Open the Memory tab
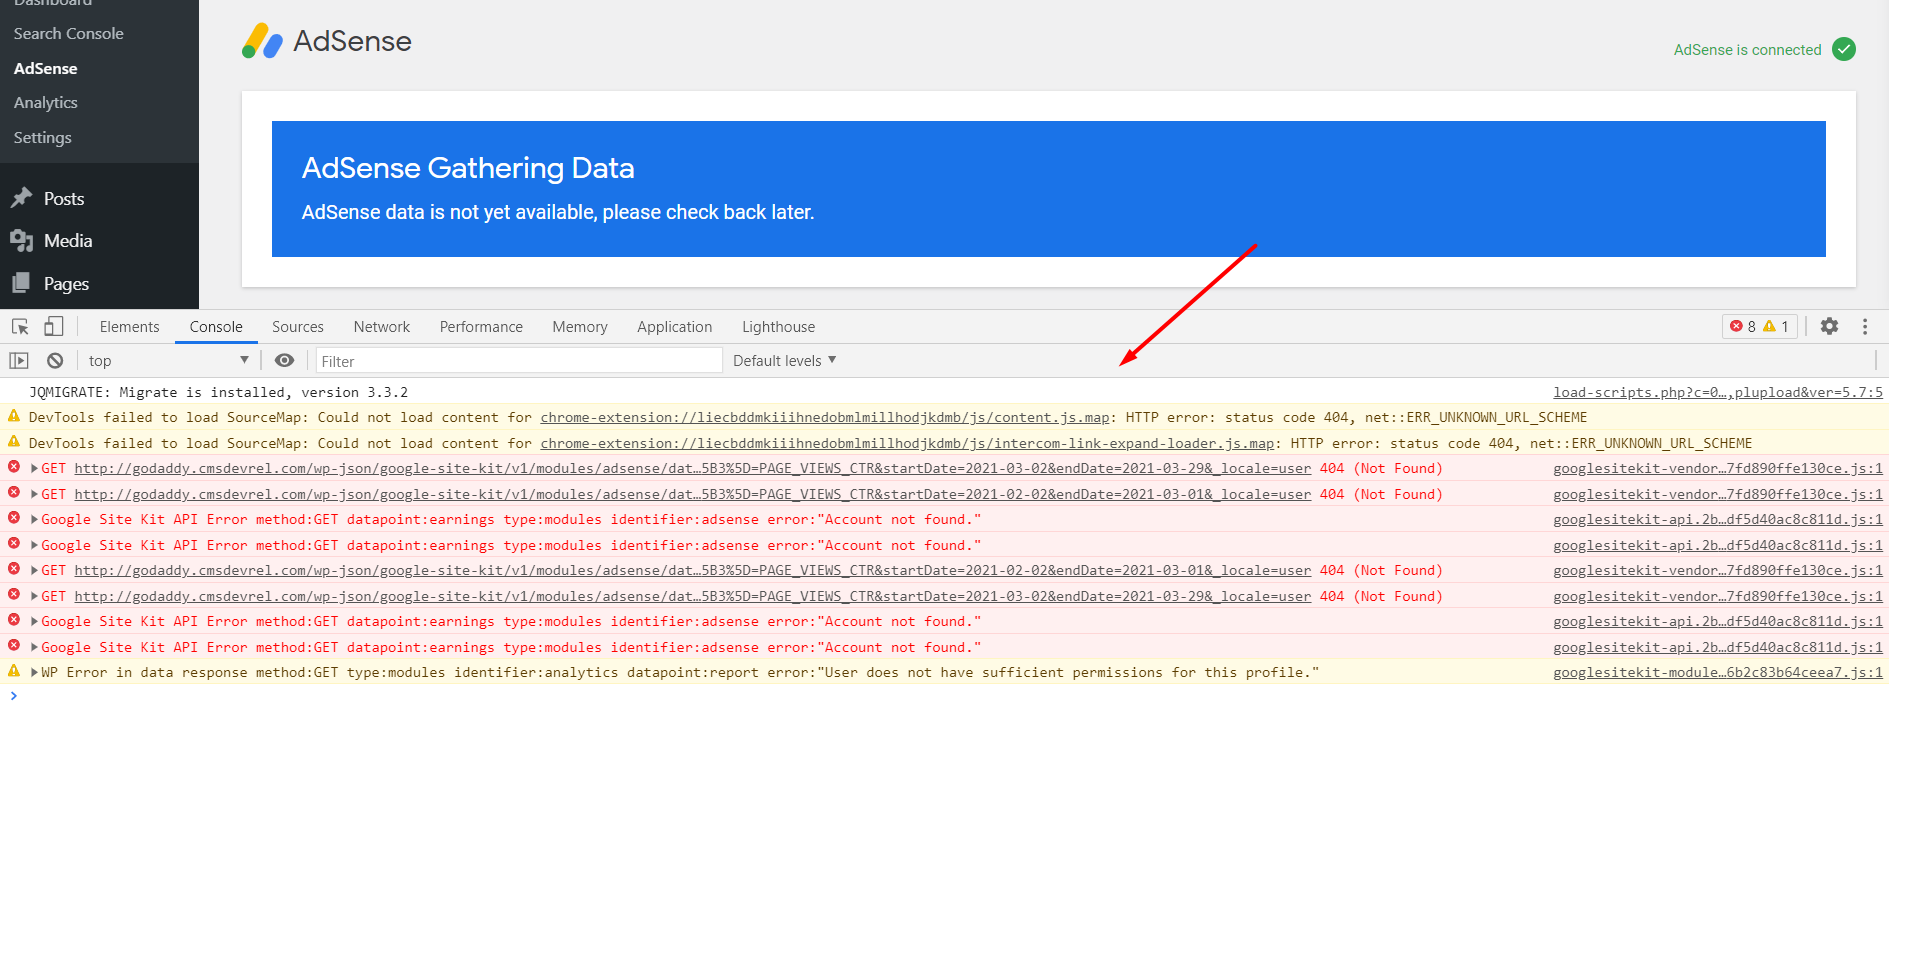Viewport: 1920px width, 974px height. pos(580,326)
